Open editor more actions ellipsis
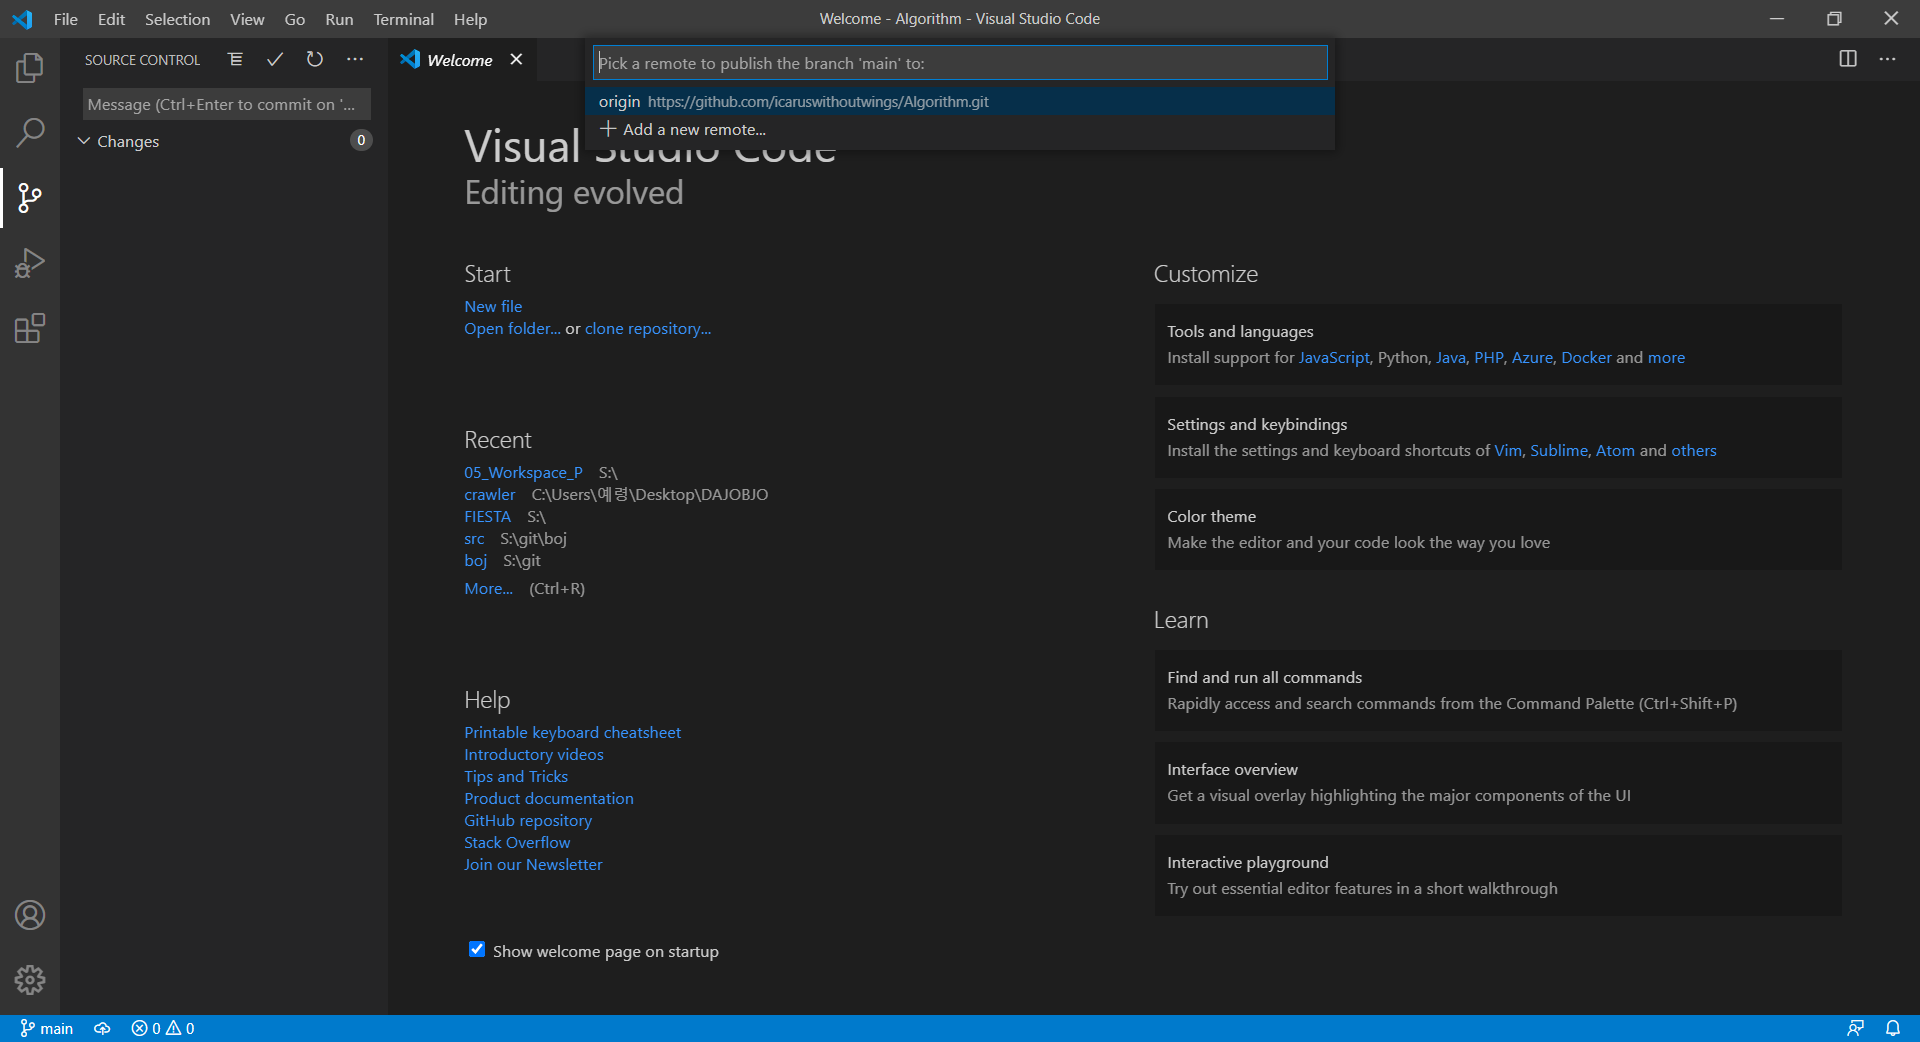 pyautogui.click(x=1887, y=59)
